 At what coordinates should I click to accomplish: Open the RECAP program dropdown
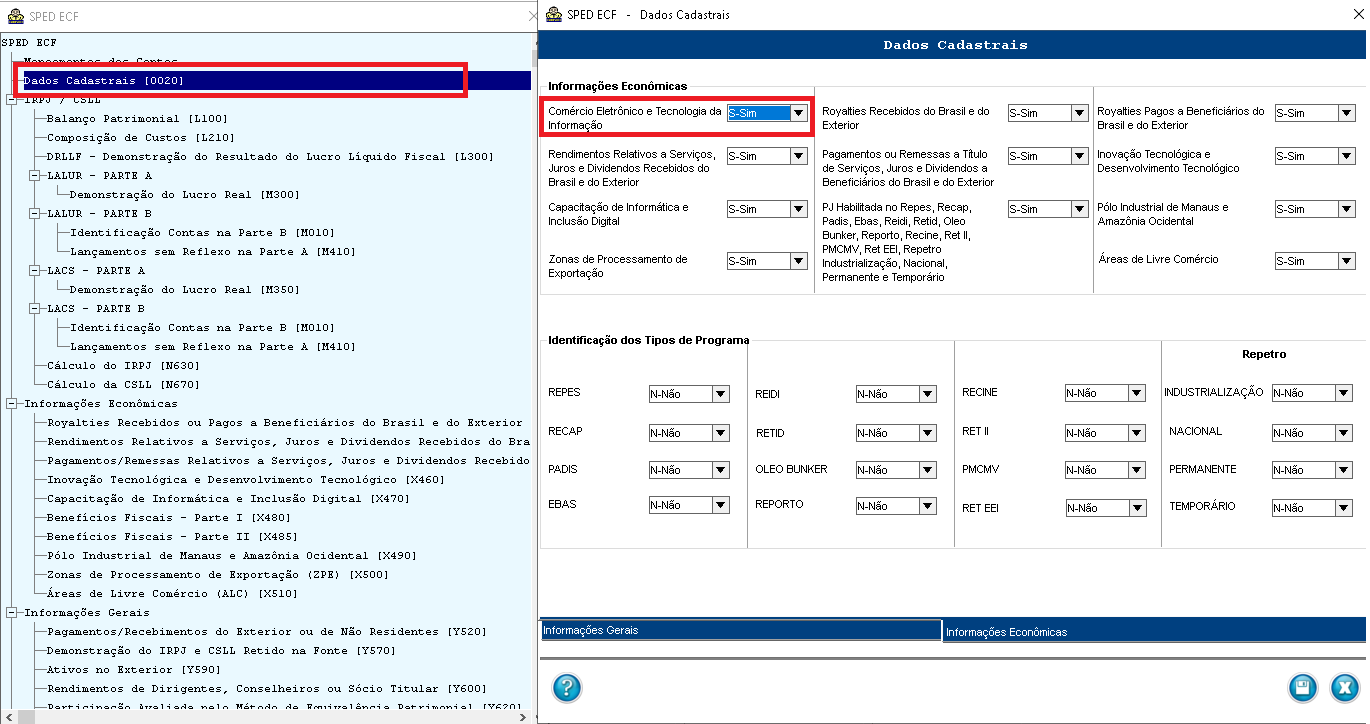point(720,433)
